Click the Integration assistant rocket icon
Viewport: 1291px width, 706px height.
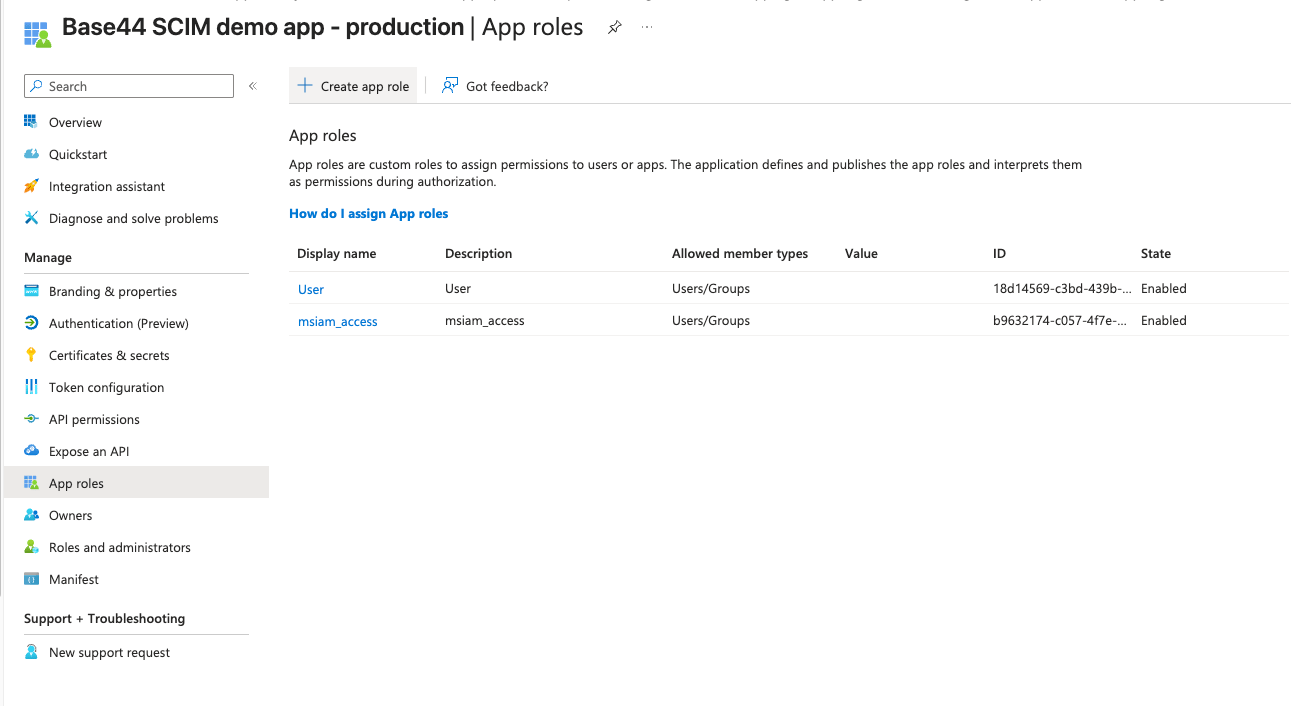[31, 186]
